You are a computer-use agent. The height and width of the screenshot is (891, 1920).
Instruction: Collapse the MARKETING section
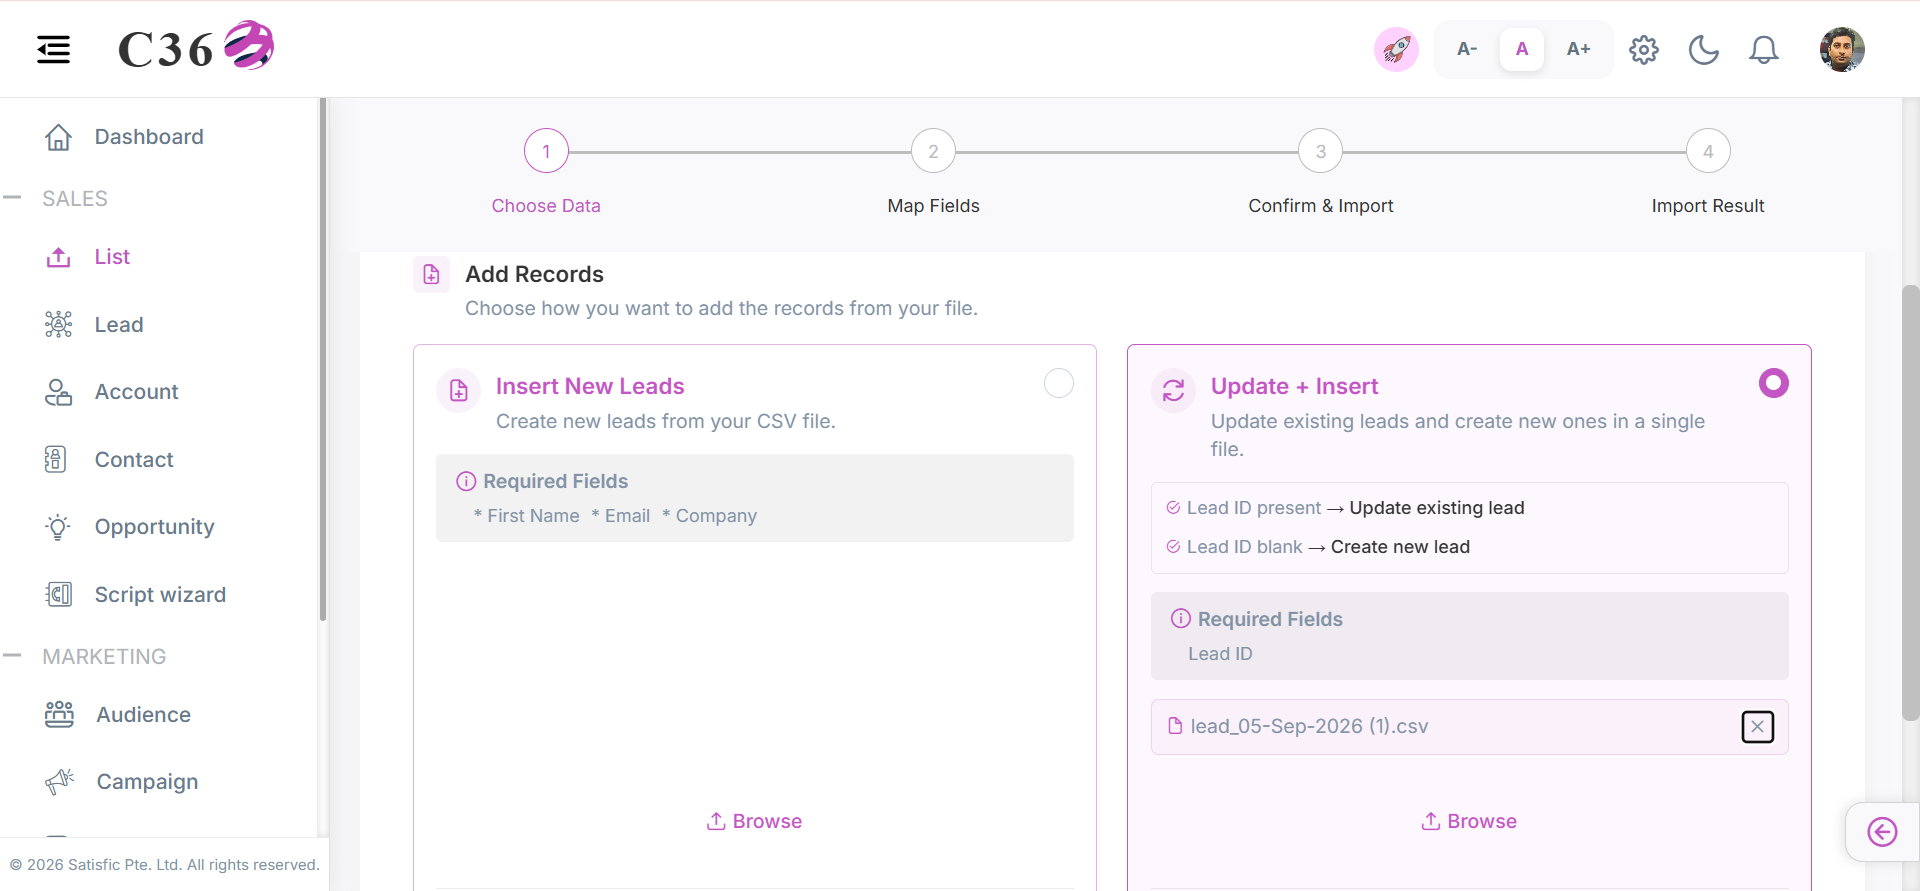click(x=12, y=656)
